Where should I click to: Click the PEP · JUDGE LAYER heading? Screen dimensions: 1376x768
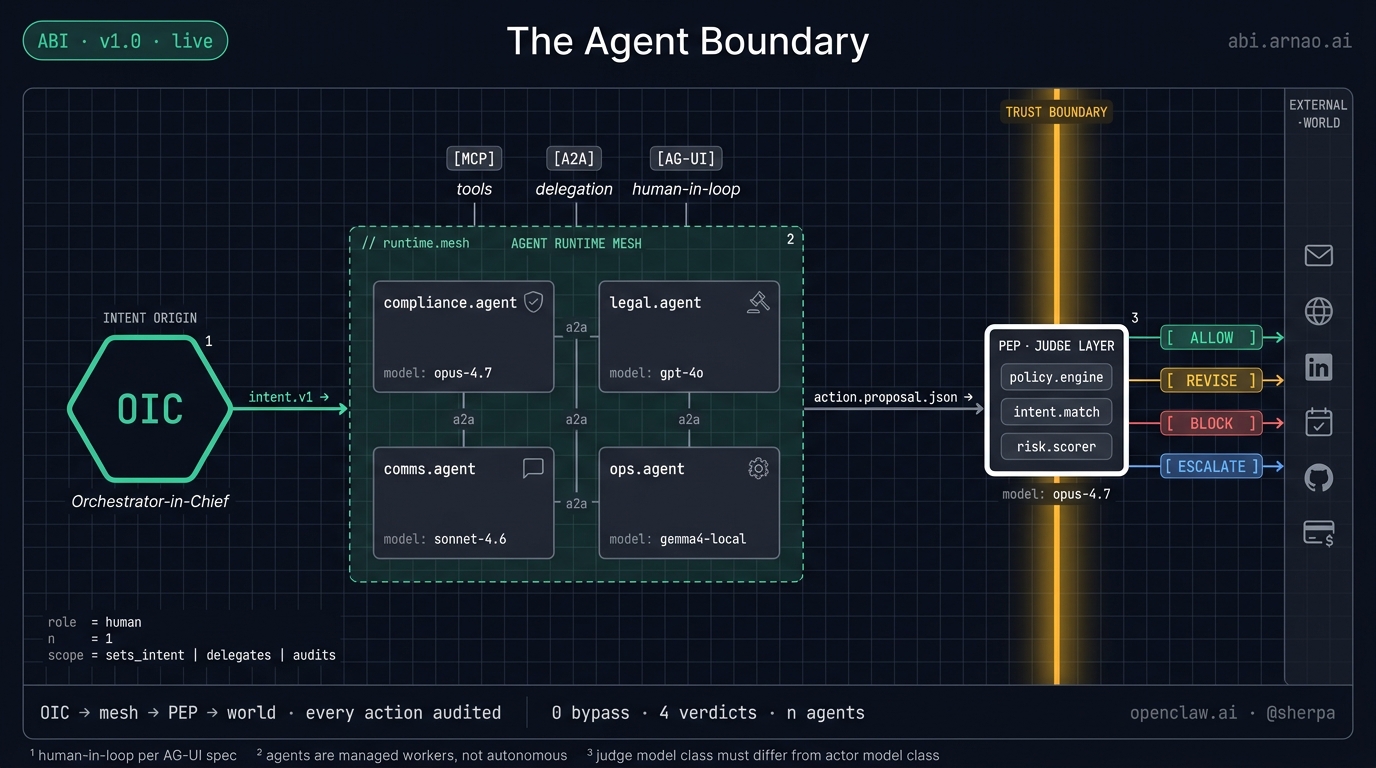click(x=1056, y=345)
